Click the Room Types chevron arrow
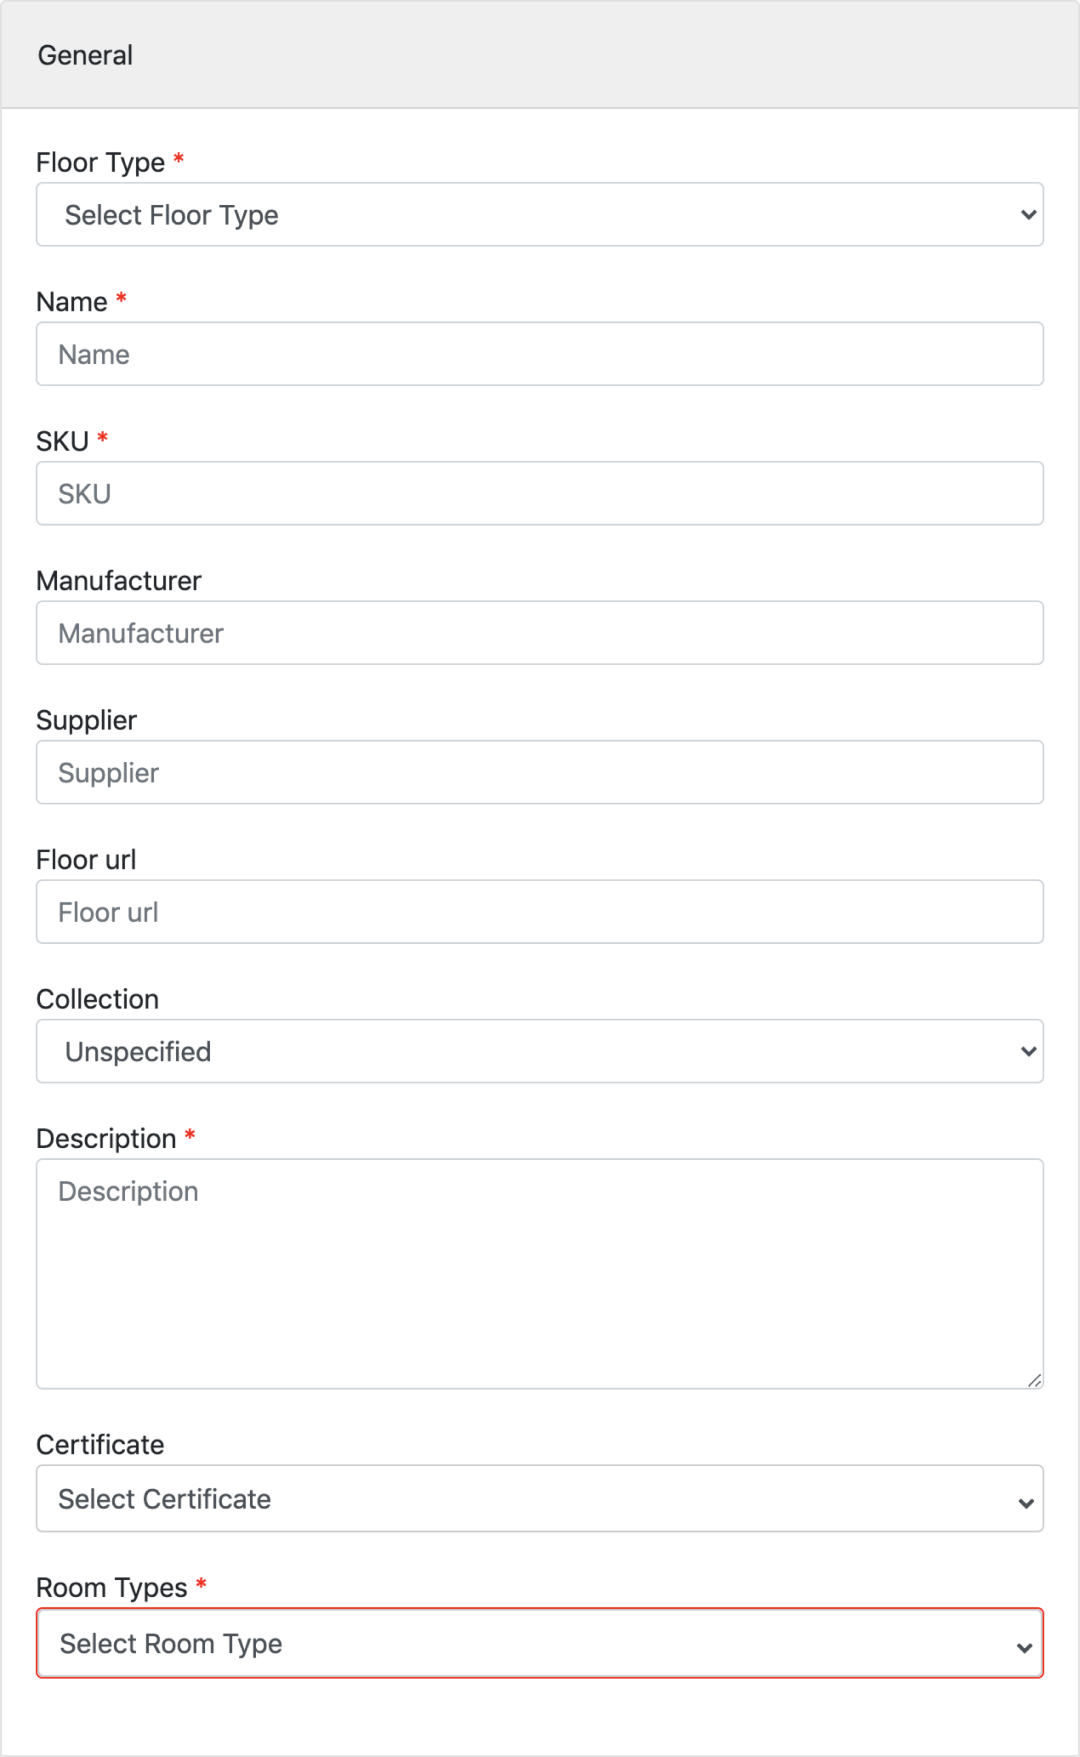This screenshot has width=1080, height=1757. 1024,1647
